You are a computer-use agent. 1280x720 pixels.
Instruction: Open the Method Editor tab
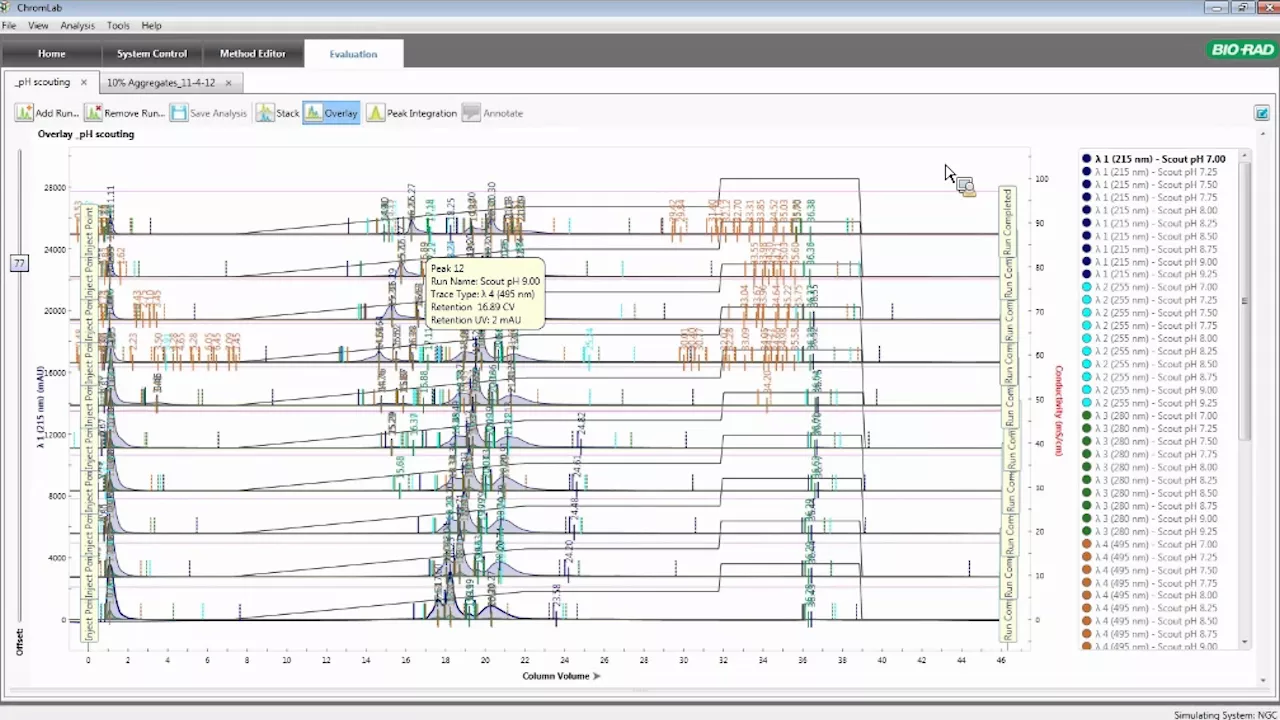253,53
